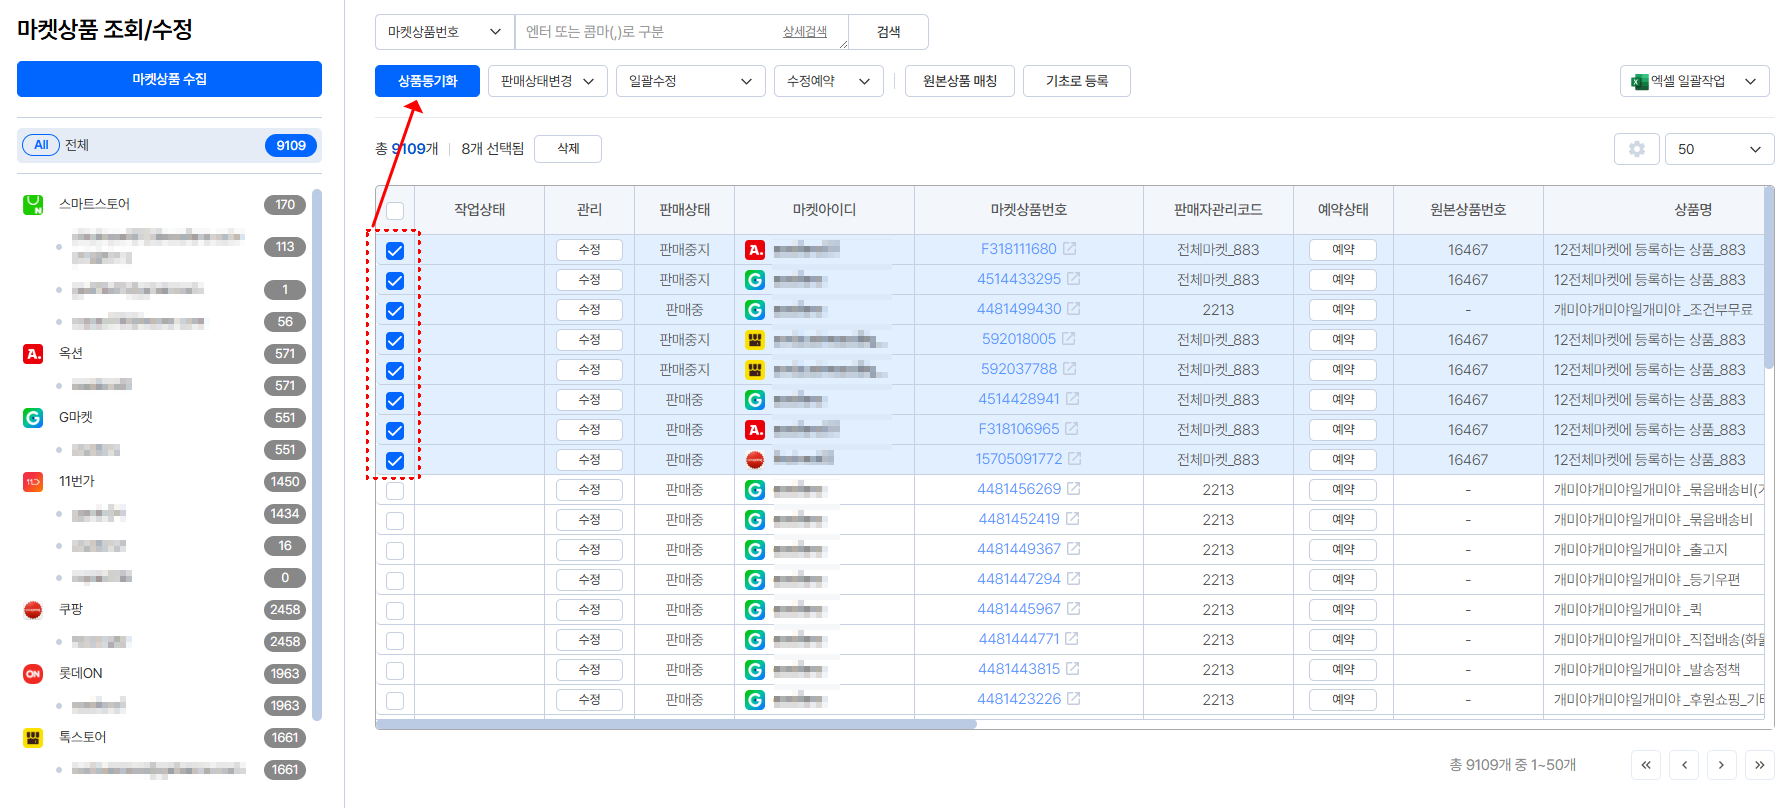Uncheck the row with product F318111680
1784x808 pixels.
(395, 251)
